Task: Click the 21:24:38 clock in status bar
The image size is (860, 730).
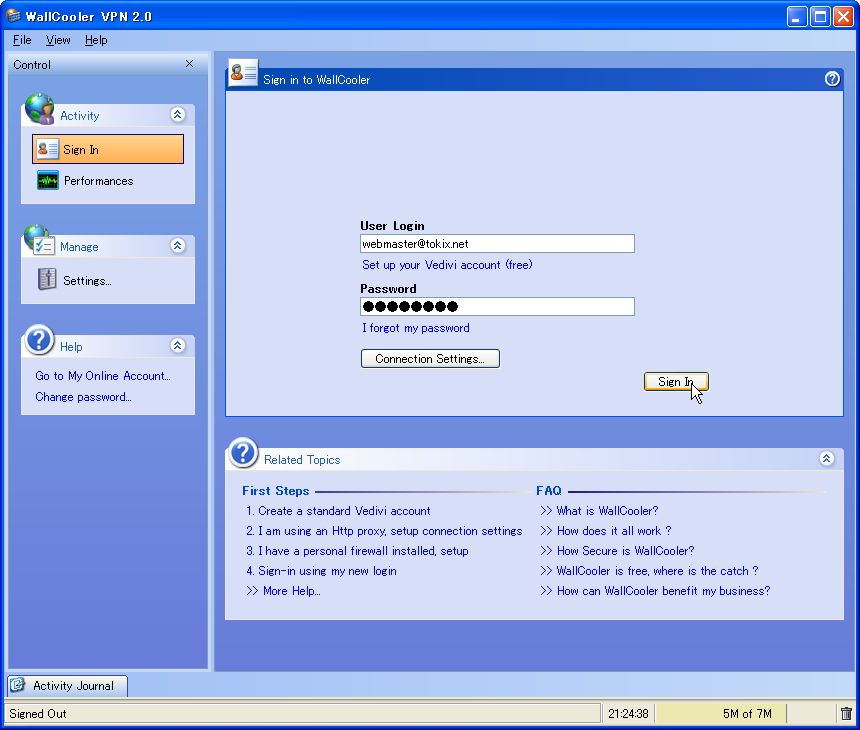Action: [x=628, y=714]
